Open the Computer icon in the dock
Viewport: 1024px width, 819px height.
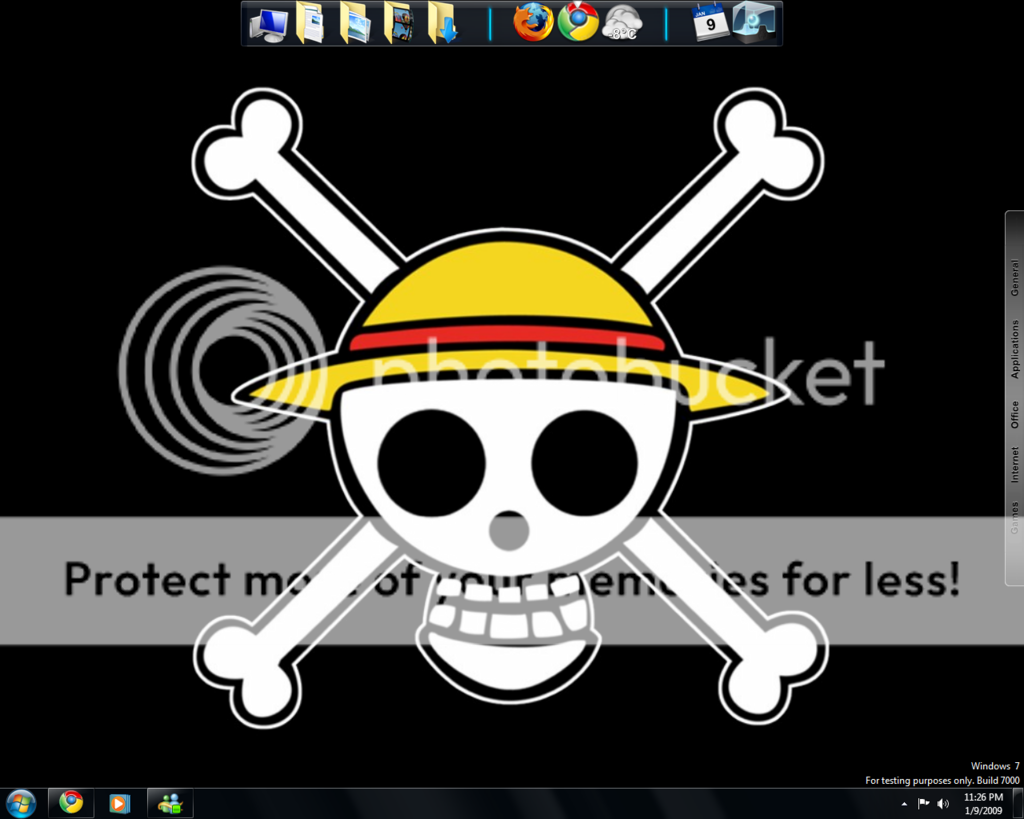click(268, 23)
